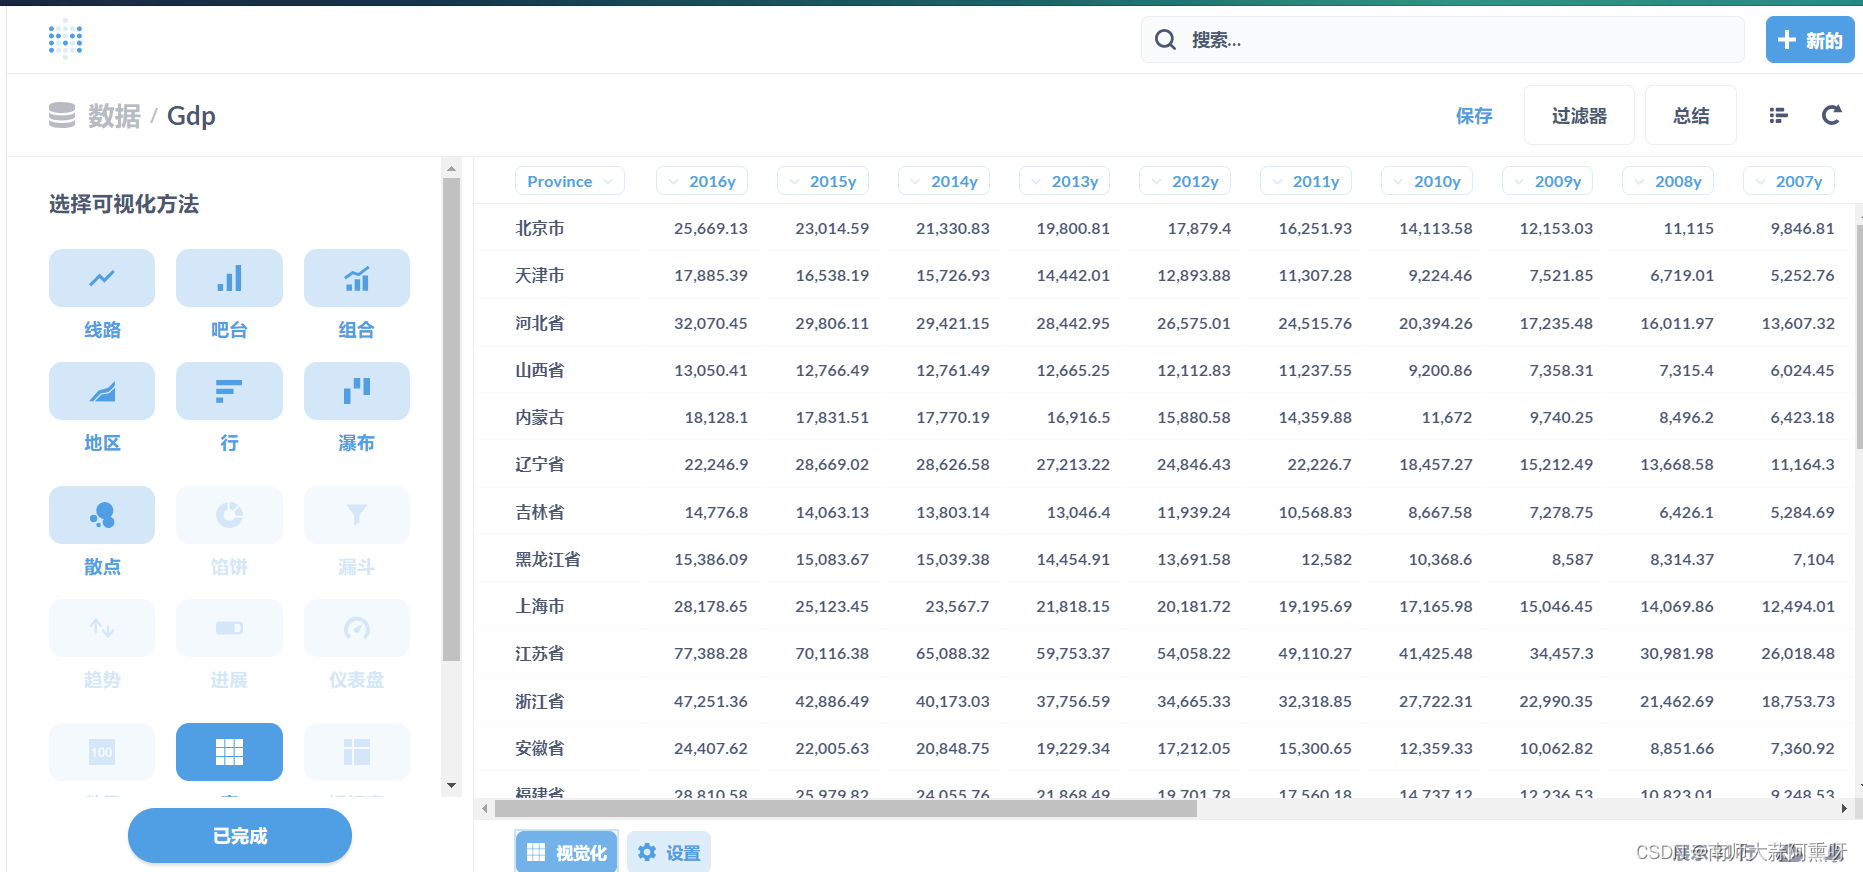Click the sidebar scroll down arrow
This screenshot has width=1863, height=872.
[451, 786]
